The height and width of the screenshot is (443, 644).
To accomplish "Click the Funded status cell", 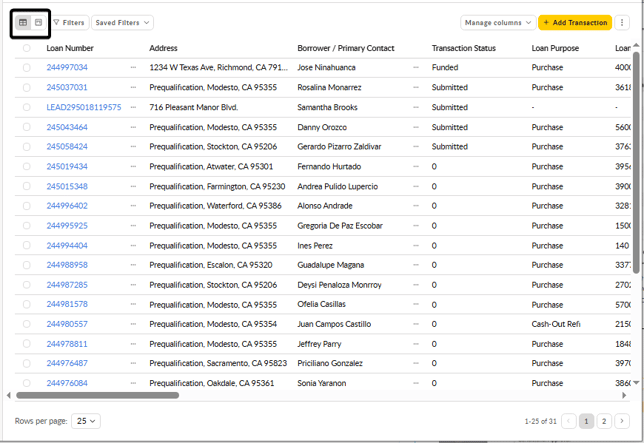I will tap(445, 67).
